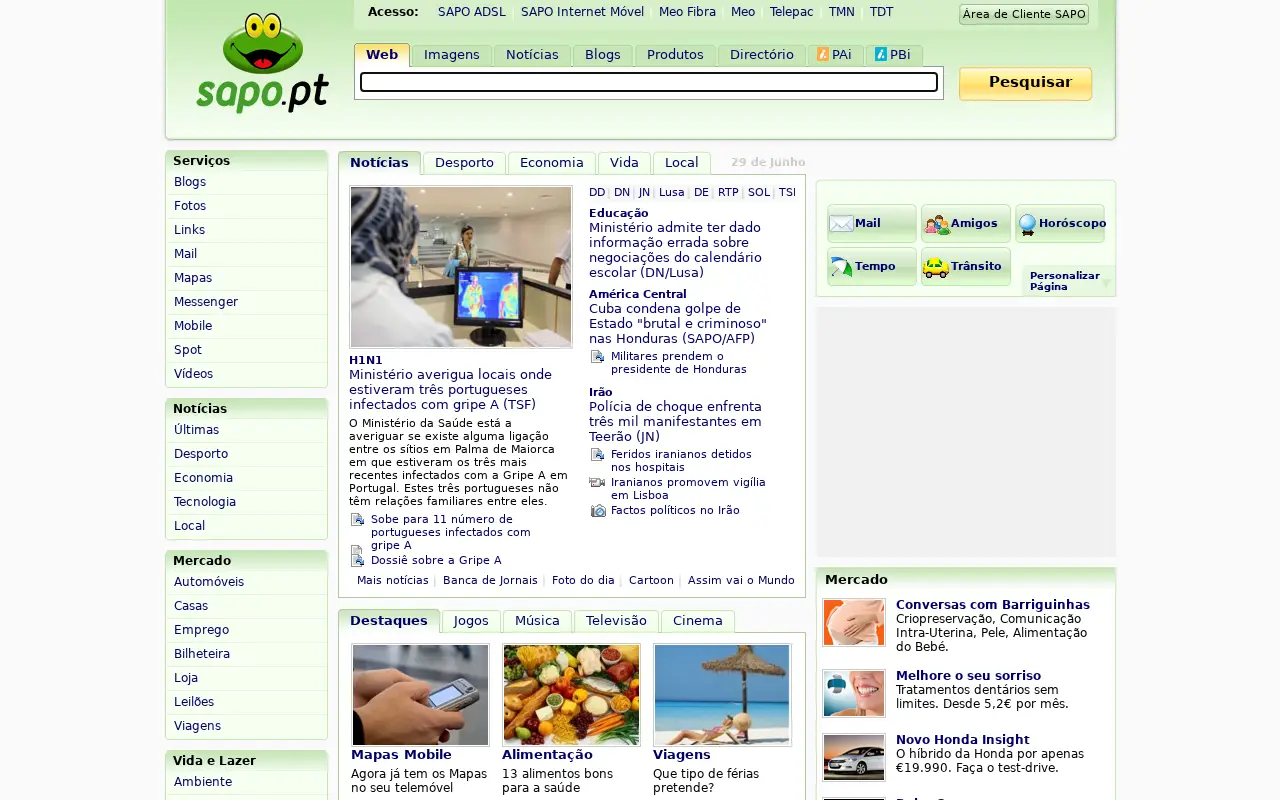Open the Horóscopo crystal ball widget

(x=1059, y=223)
